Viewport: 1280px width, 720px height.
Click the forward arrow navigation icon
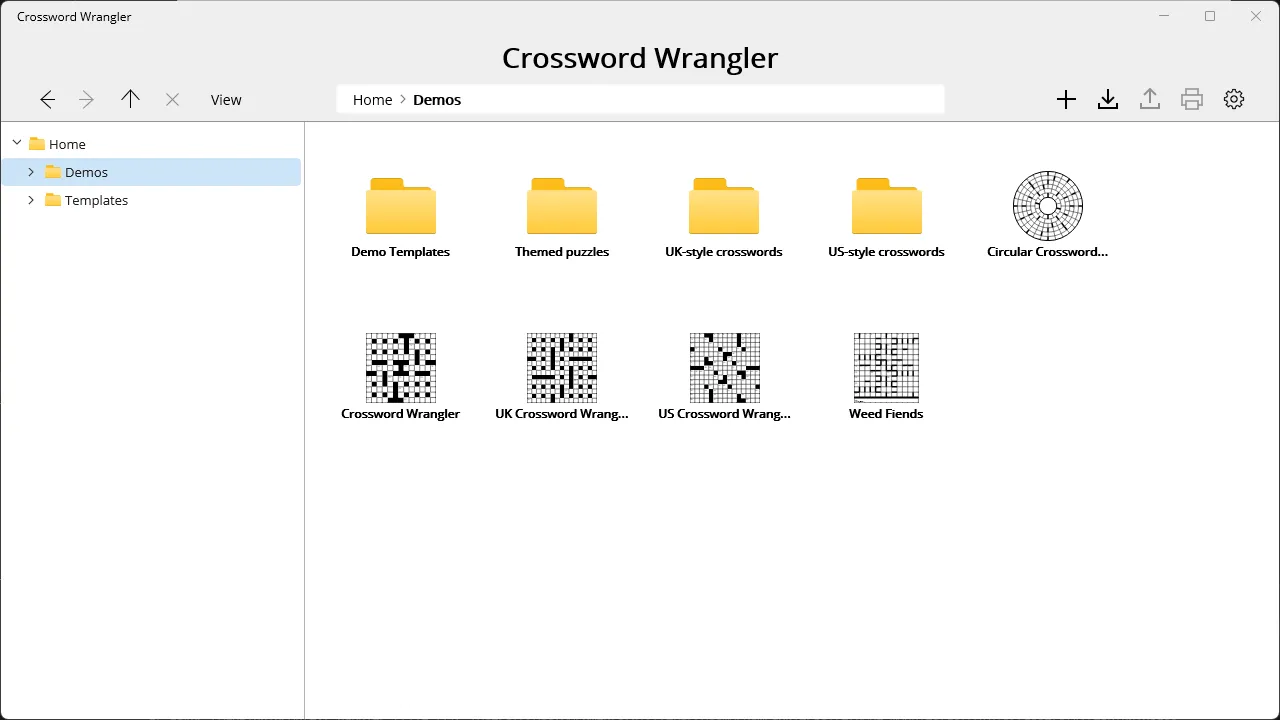(87, 100)
